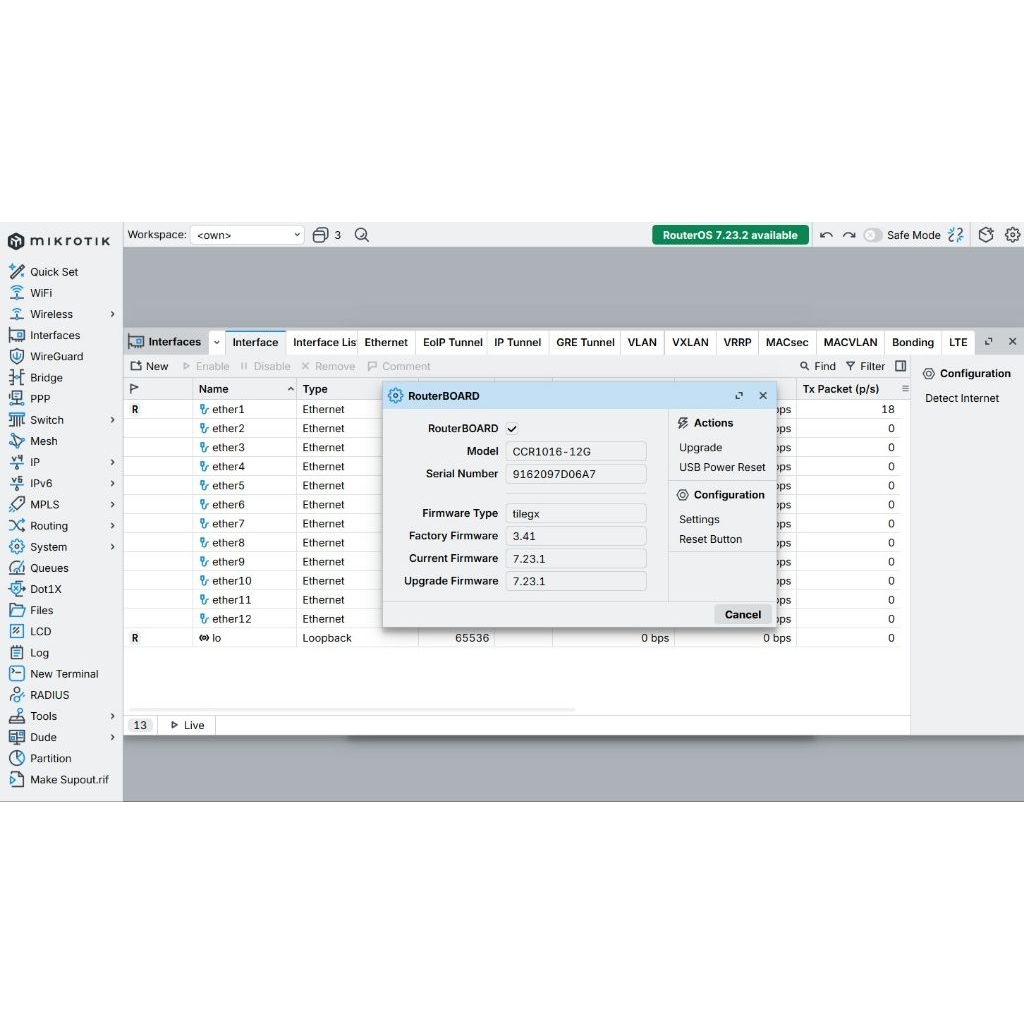Expand the IPv6 submenu
Screen dimensions: 1024x1024
(x=112, y=483)
